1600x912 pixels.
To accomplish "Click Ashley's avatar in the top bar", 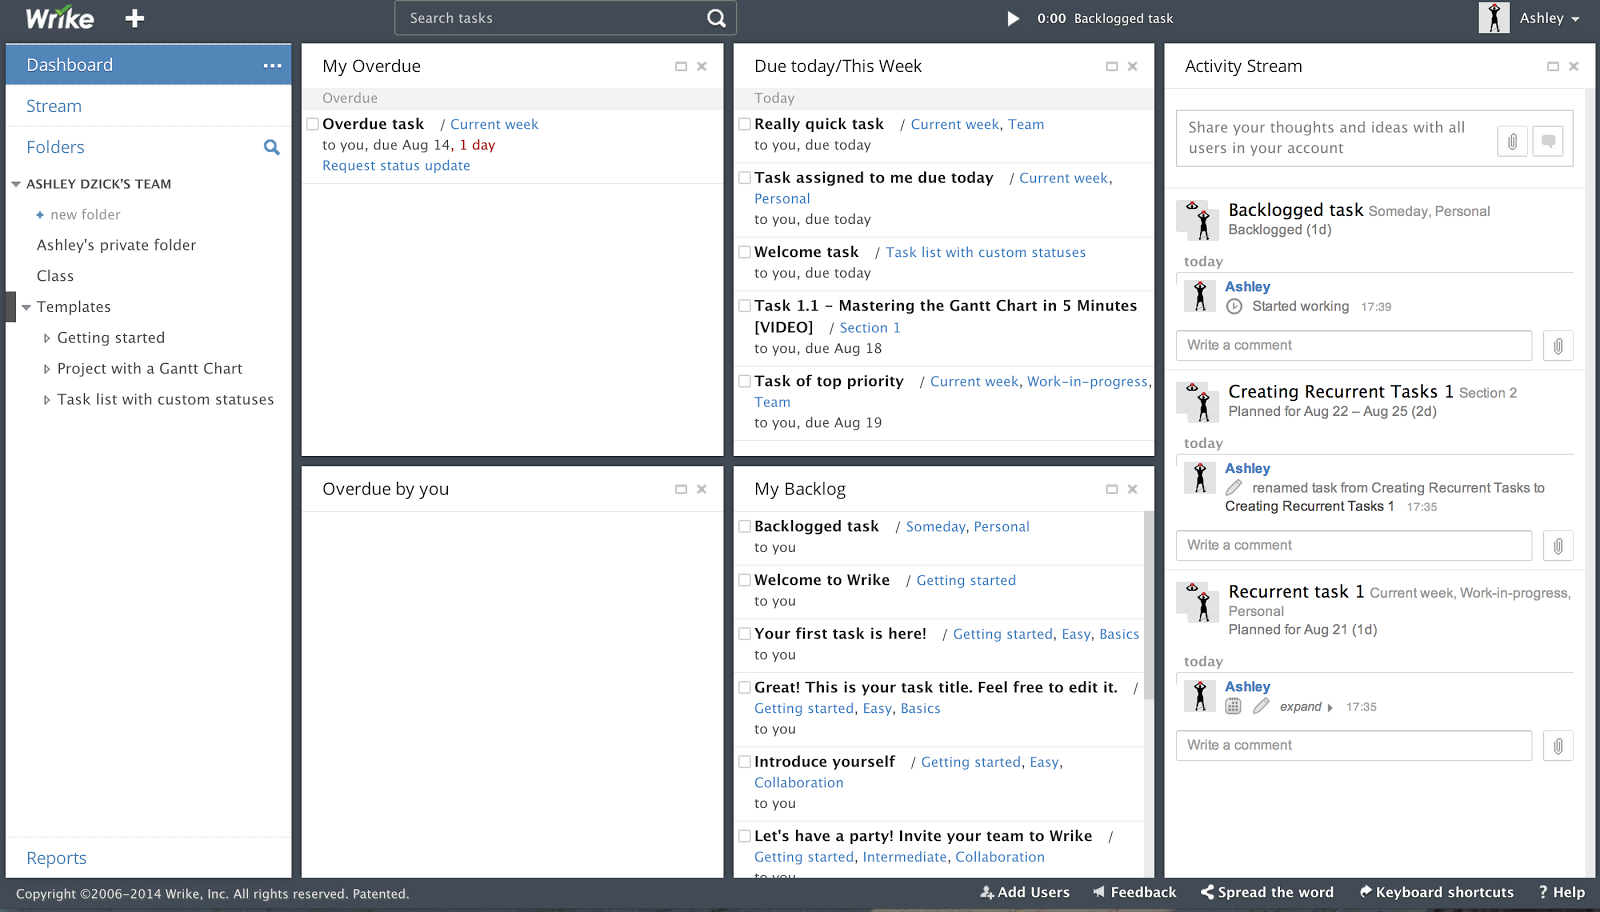I will [1494, 18].
